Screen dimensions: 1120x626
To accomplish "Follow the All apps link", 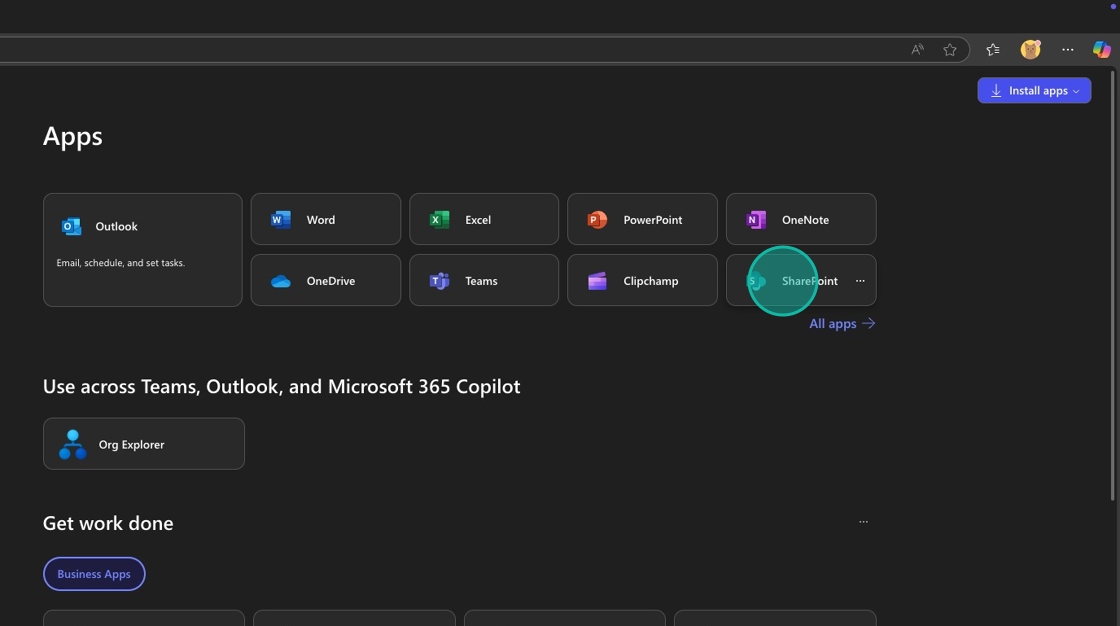I will 841,323.
